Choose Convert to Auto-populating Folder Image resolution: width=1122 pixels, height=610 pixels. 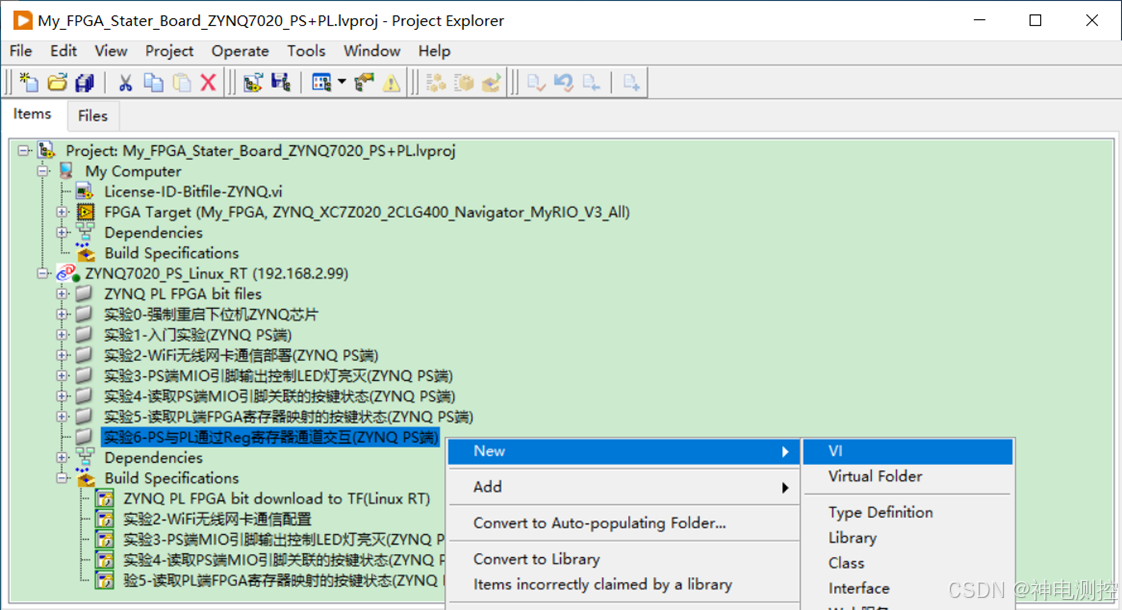click(x=623, y=523)
